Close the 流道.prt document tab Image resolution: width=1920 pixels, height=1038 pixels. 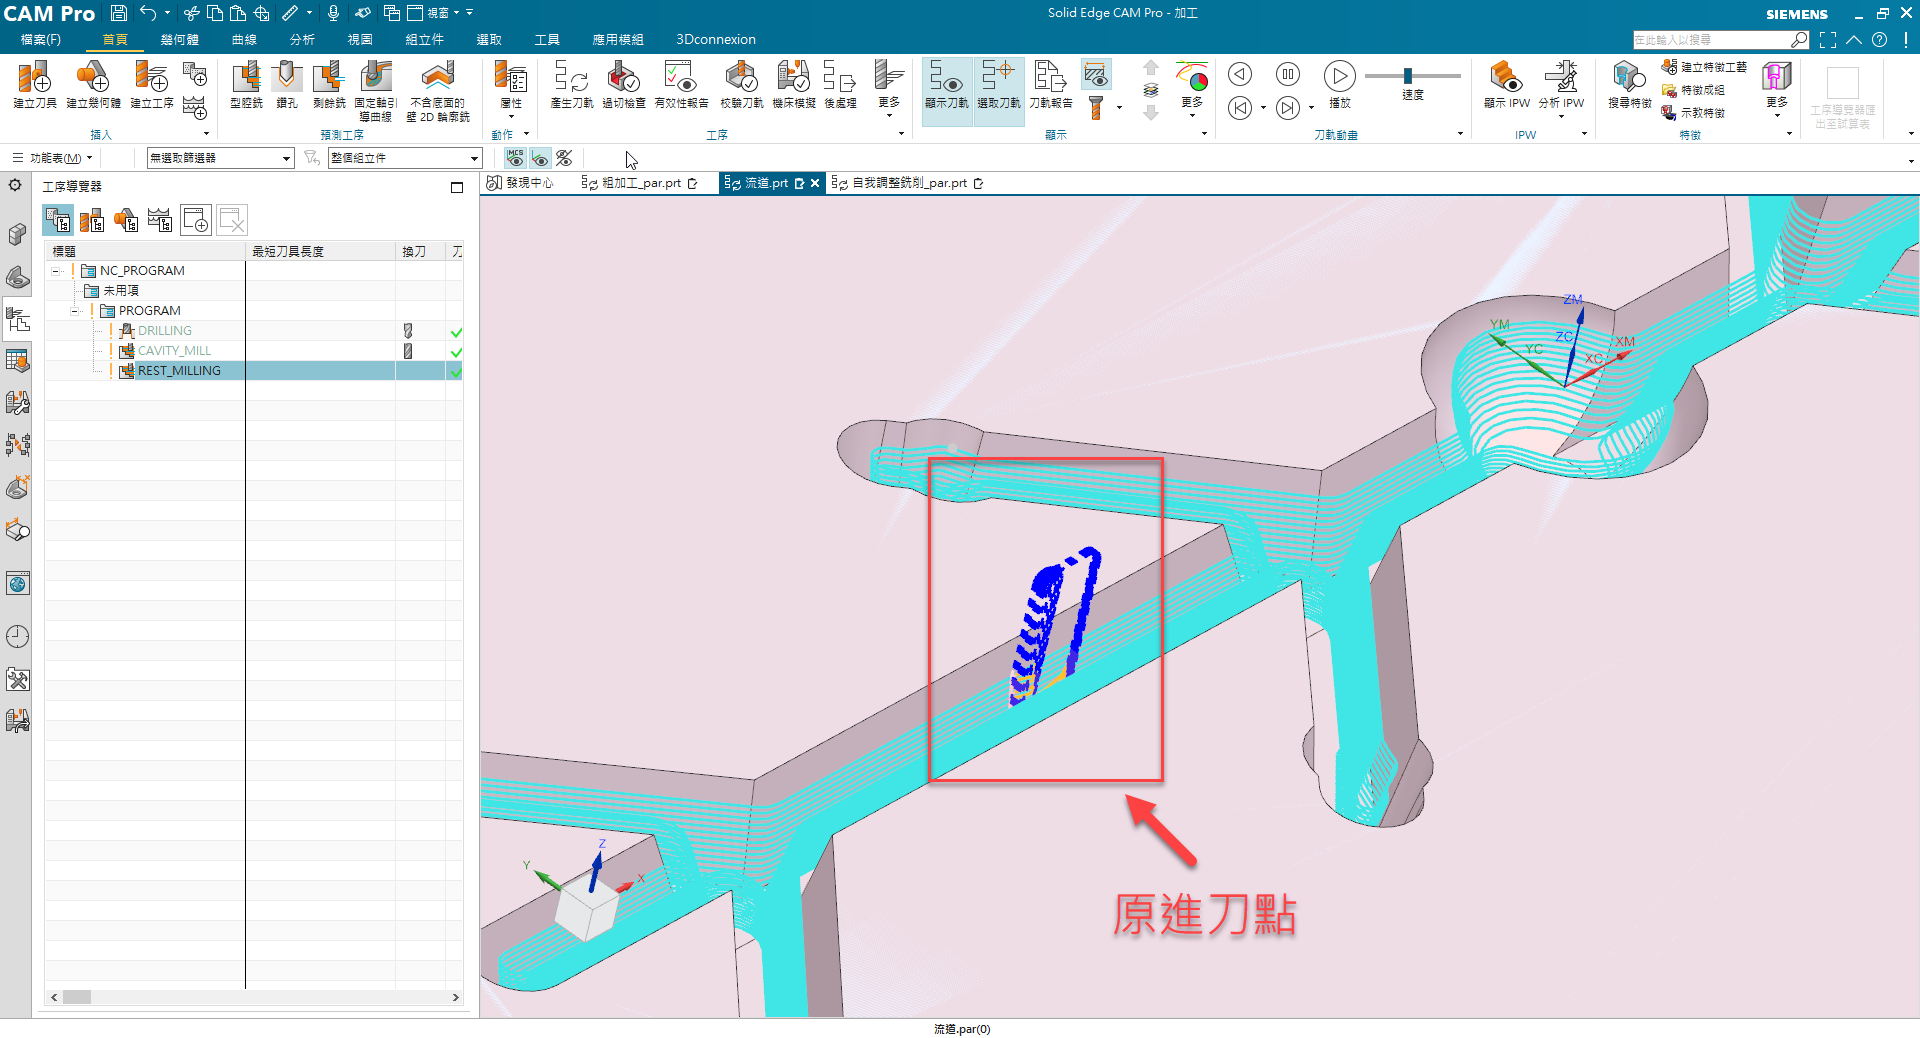coord(815,183)
